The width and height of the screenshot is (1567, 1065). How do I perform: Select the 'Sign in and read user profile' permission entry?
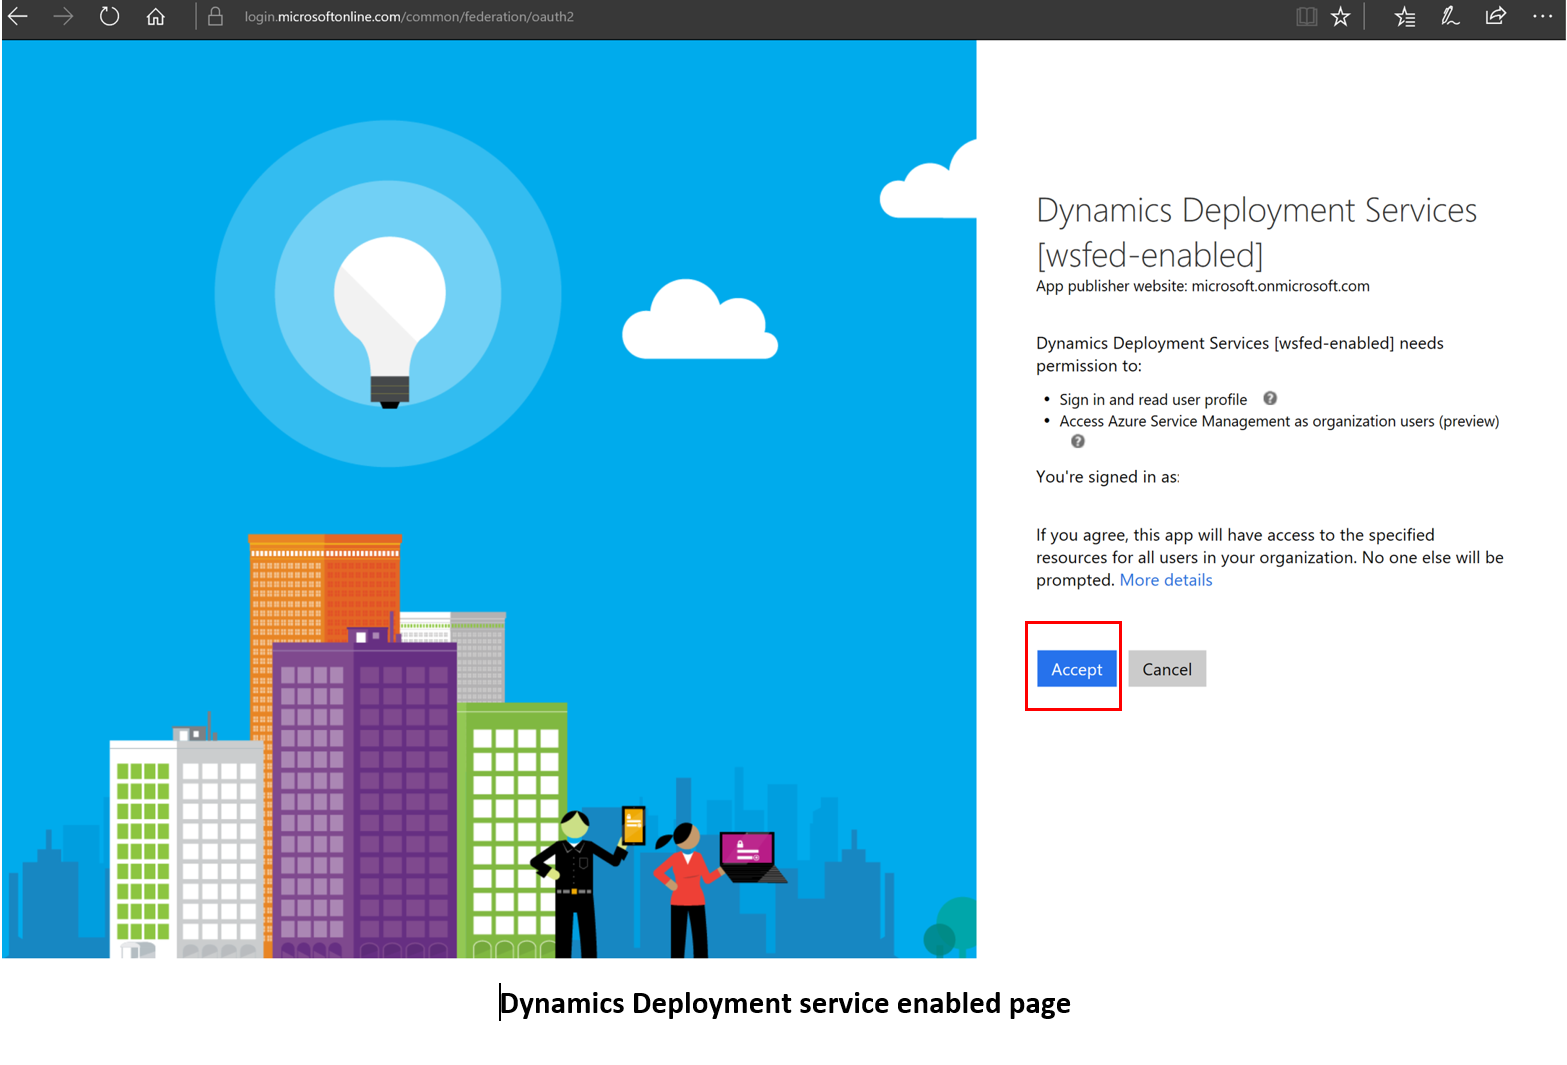pos(1152,398)
